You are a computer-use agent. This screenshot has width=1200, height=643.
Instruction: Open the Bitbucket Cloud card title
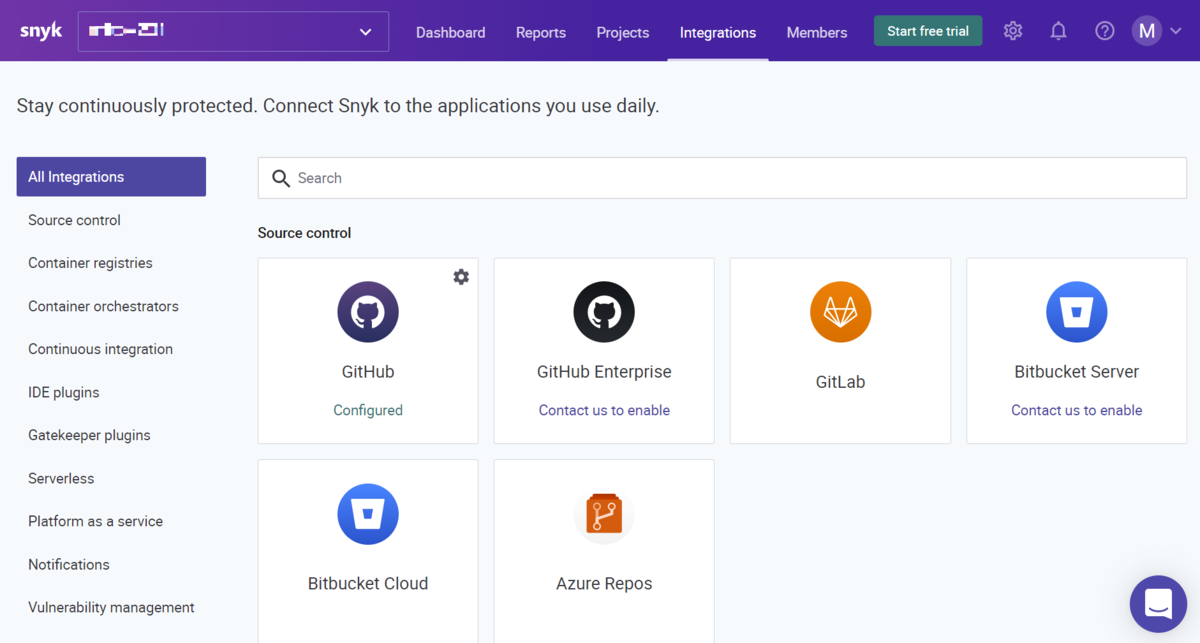[368, 583]
